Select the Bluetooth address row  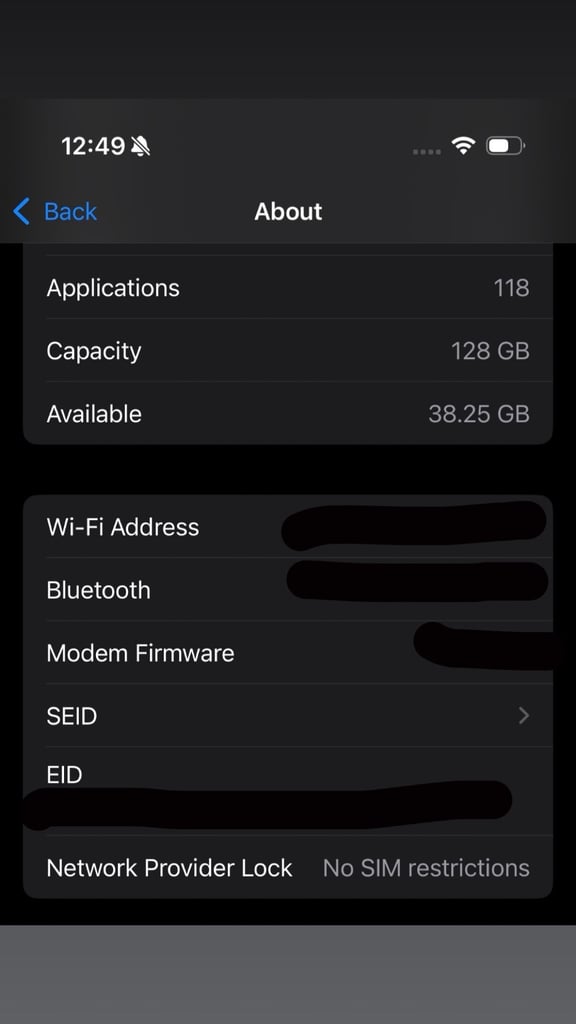pyautogui.click(x=288, y=590)
